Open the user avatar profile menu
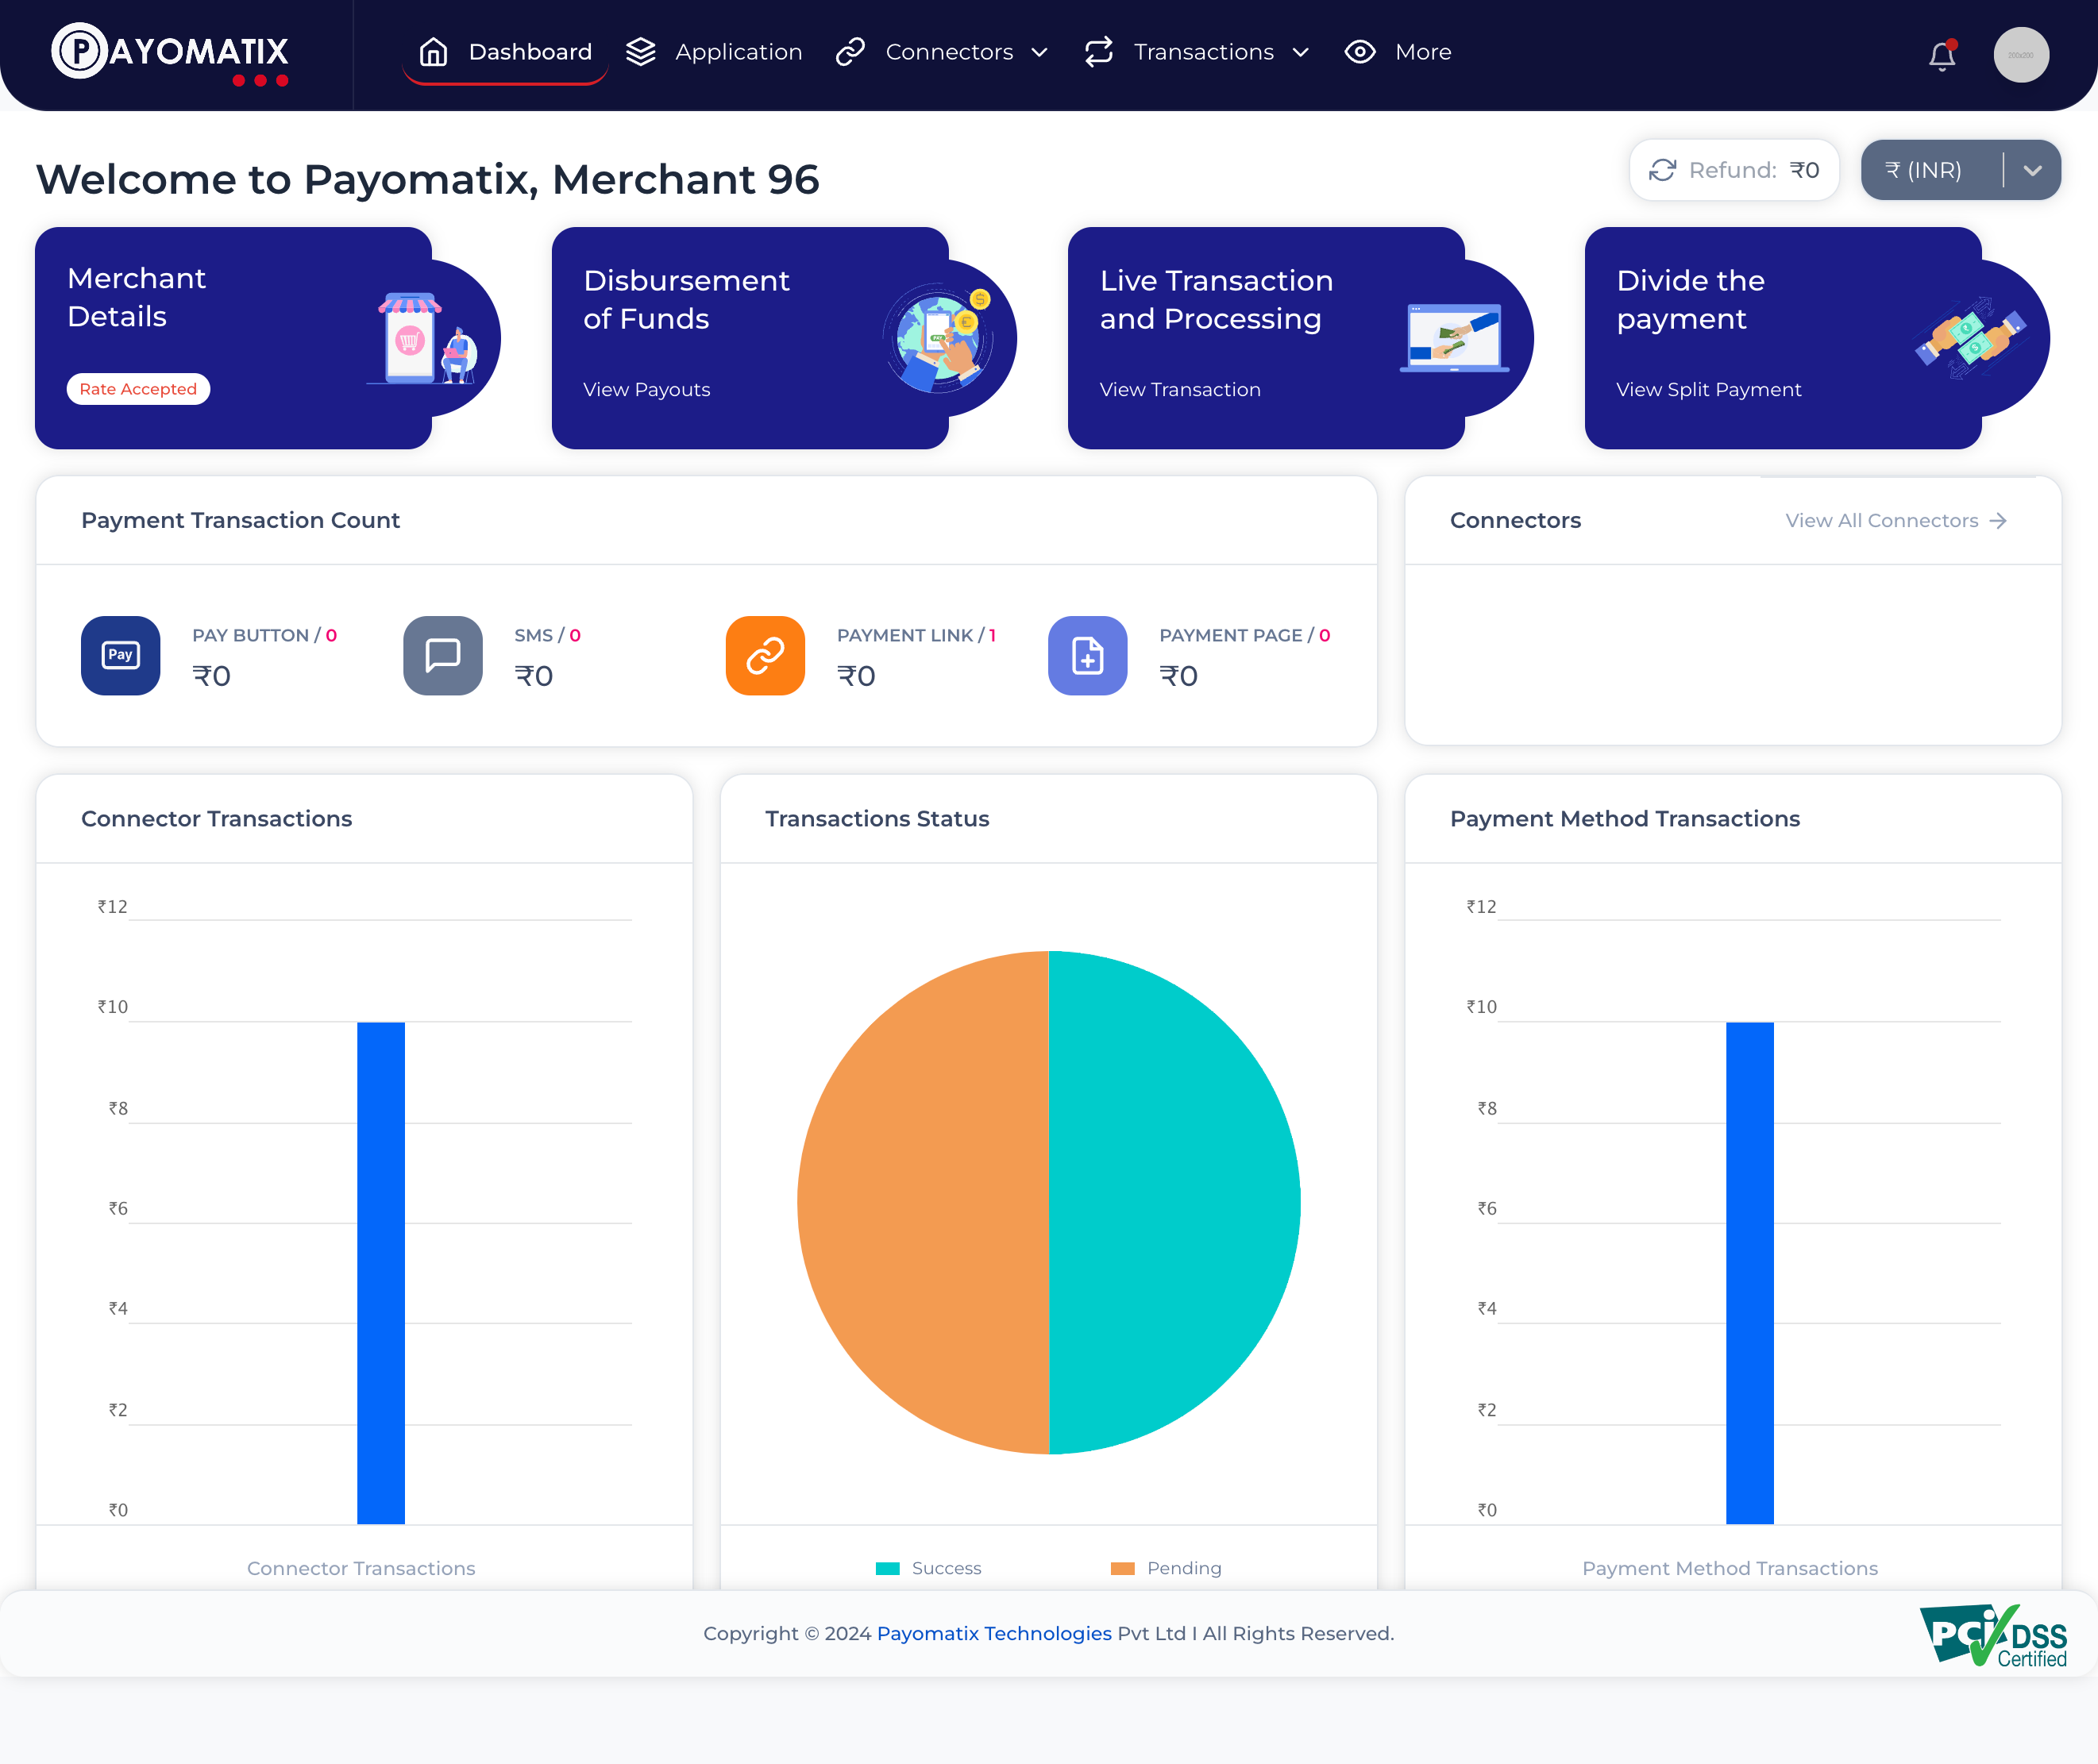The width and height of the screenshot is (2098, 1764). [x=2020, y=55]
